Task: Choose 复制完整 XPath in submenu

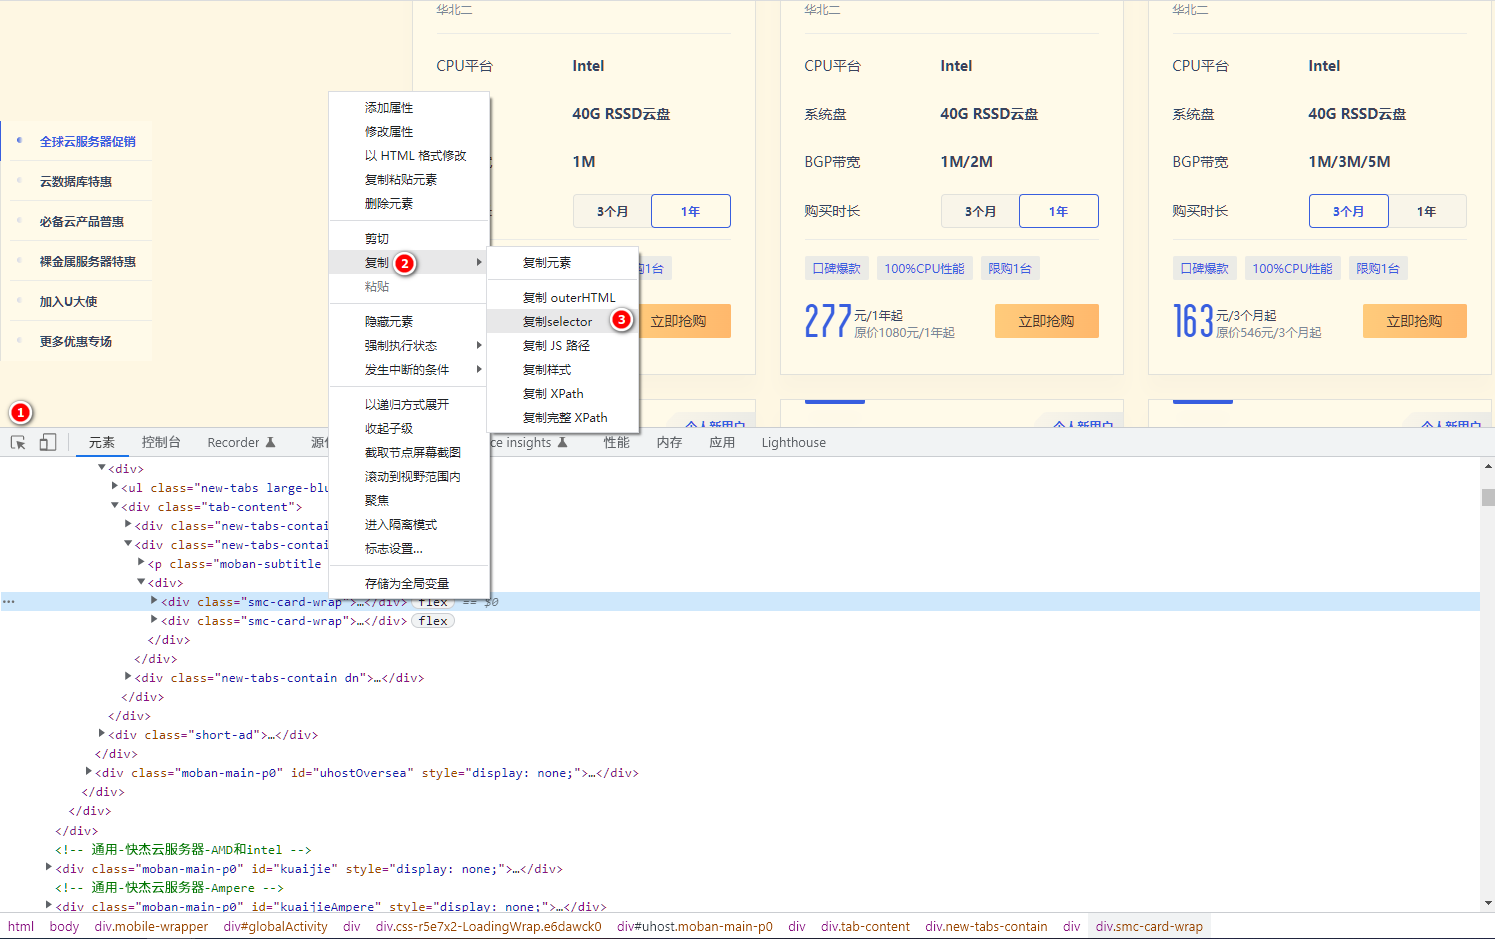Action: [563, 418]
